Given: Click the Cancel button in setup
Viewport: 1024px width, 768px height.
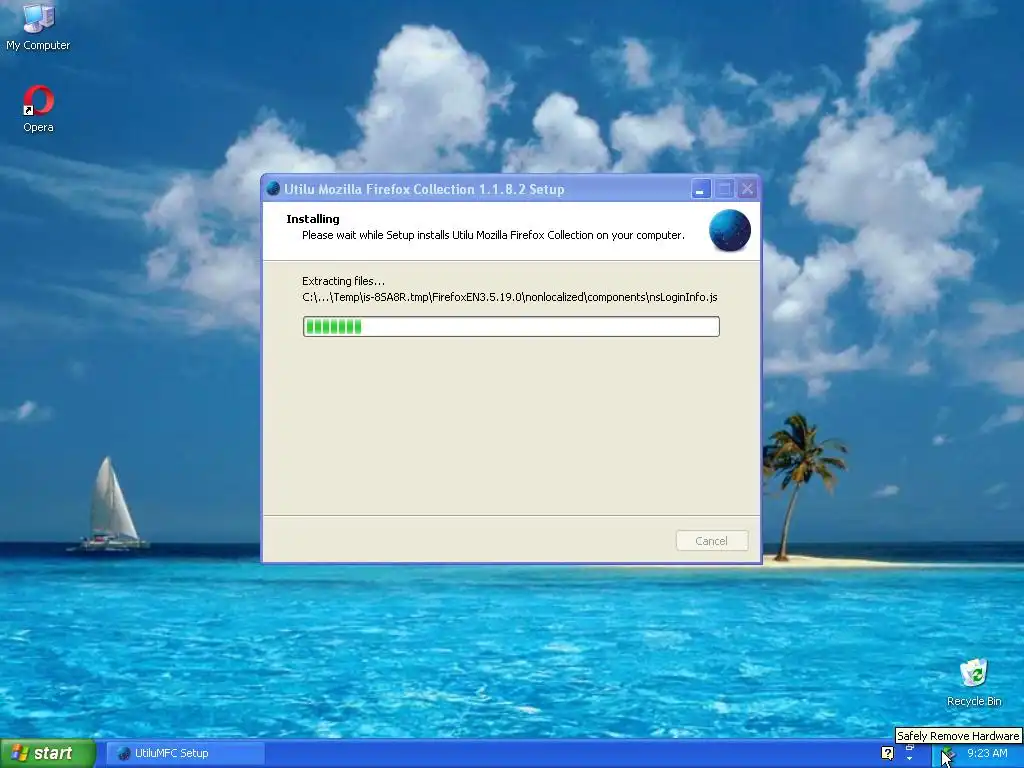Looking at the screenshot, I should coord(712,541).
